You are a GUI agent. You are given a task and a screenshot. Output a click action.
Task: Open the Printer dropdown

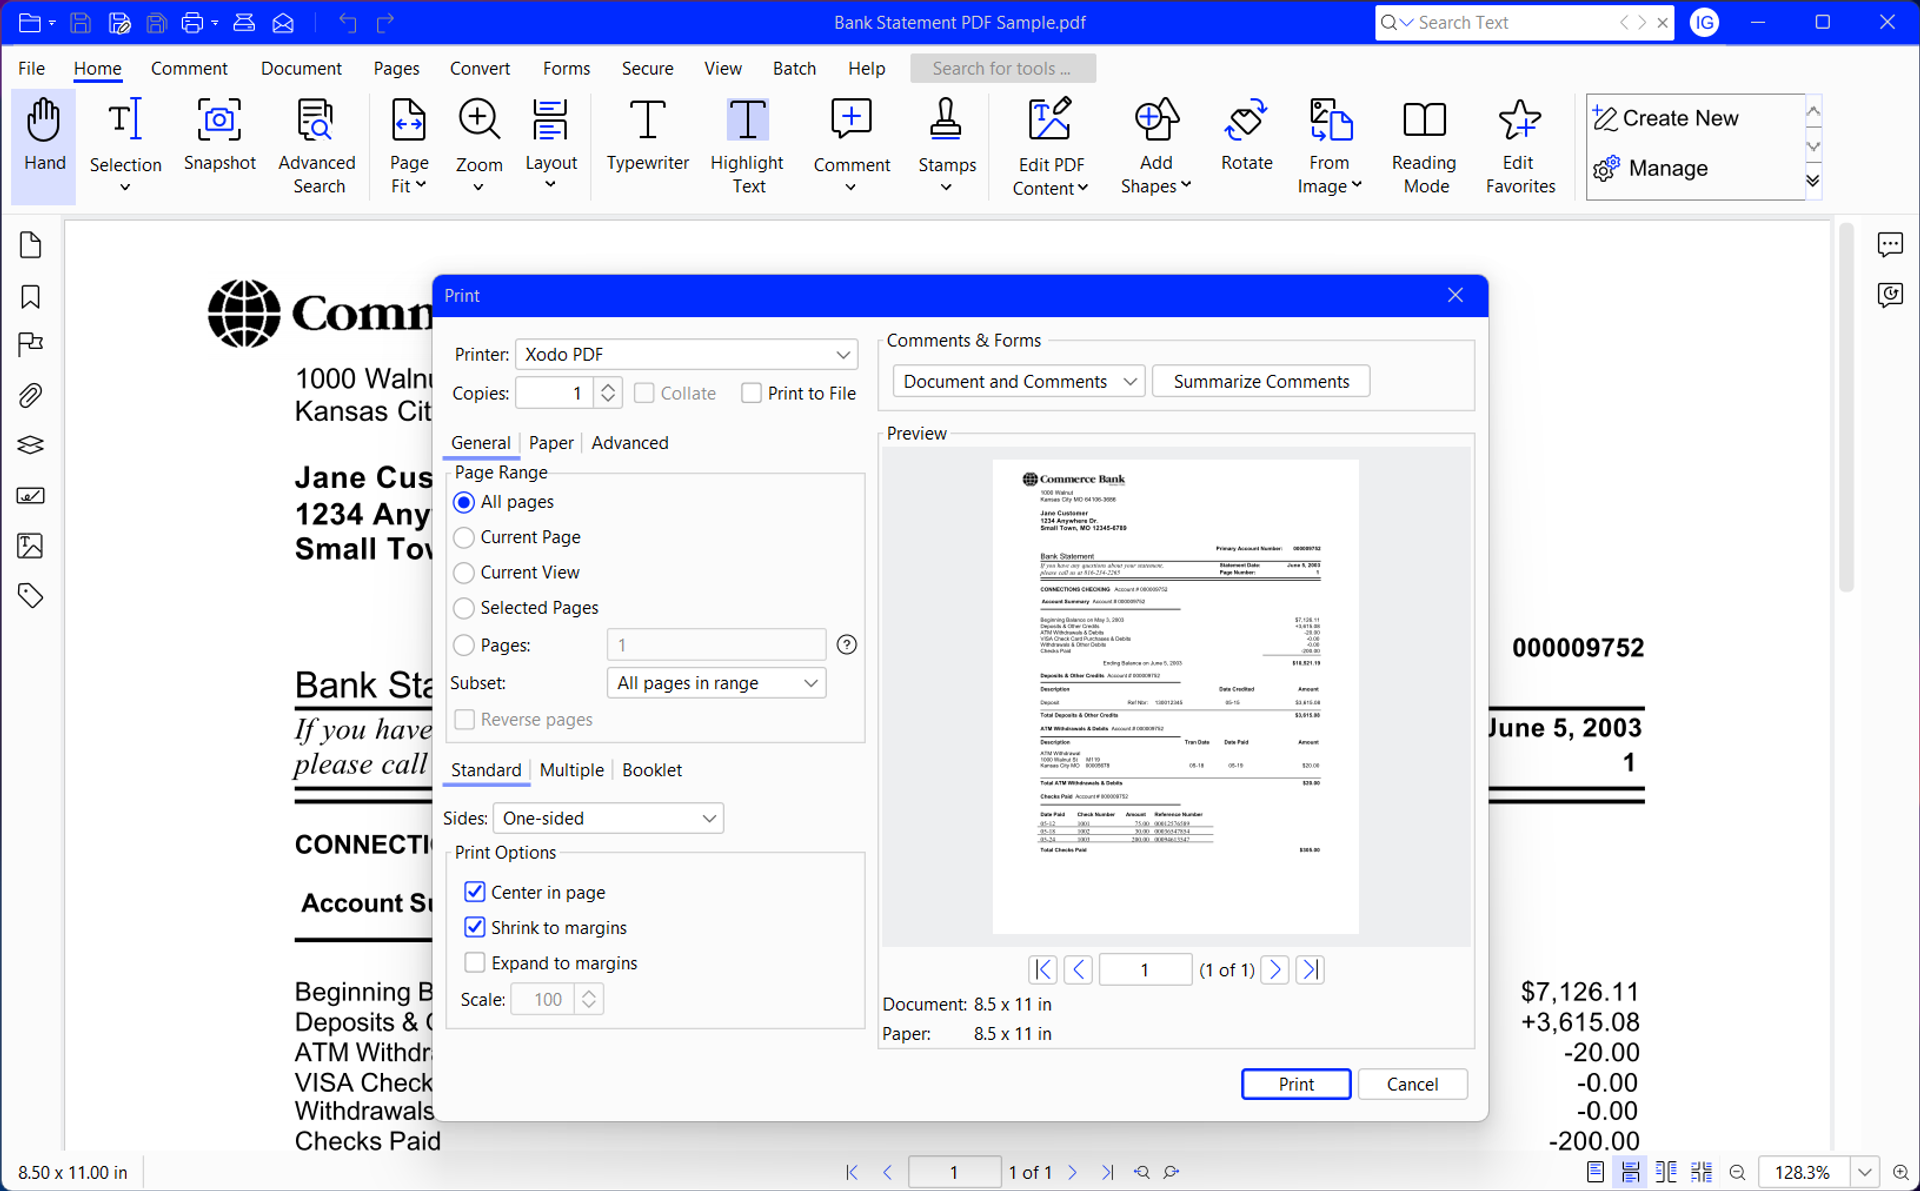click(687, 354)
